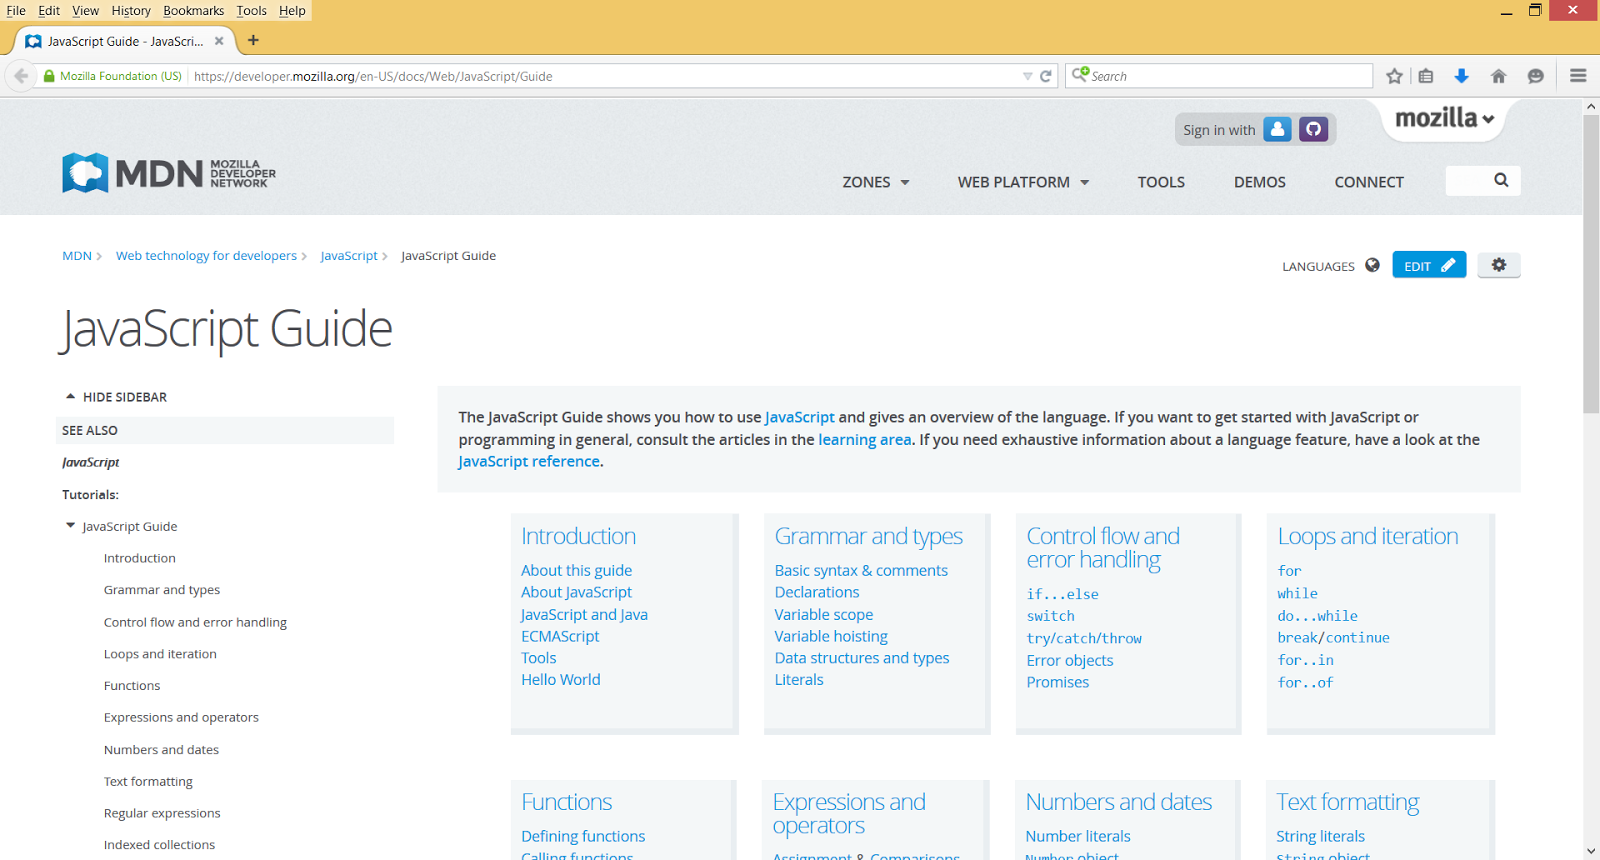This screenshot has width=1600, height=860.
Task: Go to TOOLS in site navigation
Action: [1161, 182]
